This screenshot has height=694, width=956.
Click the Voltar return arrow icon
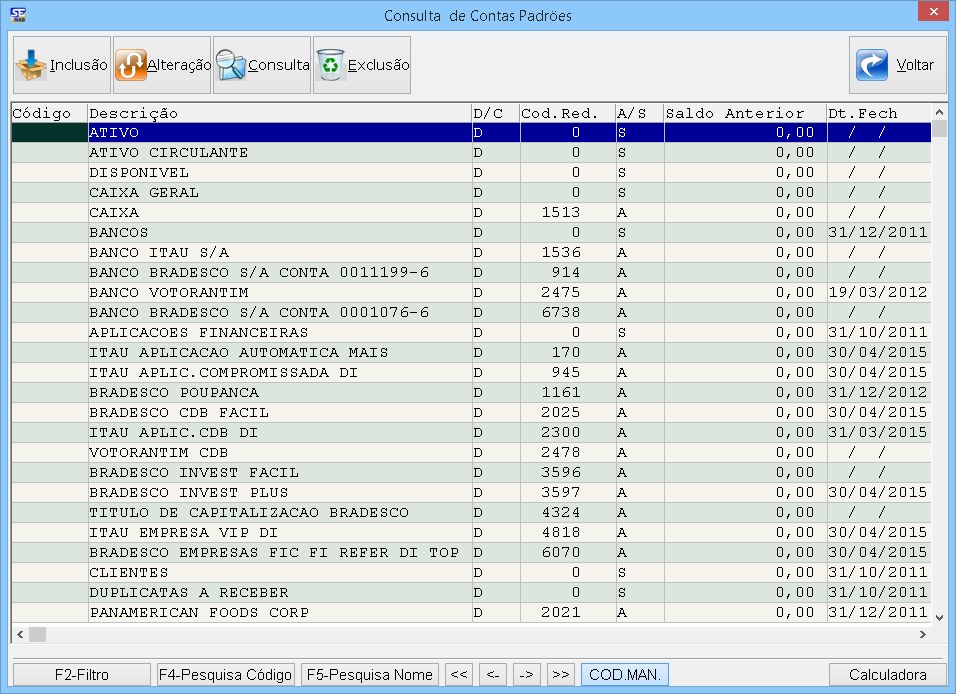tap(873, 66)
